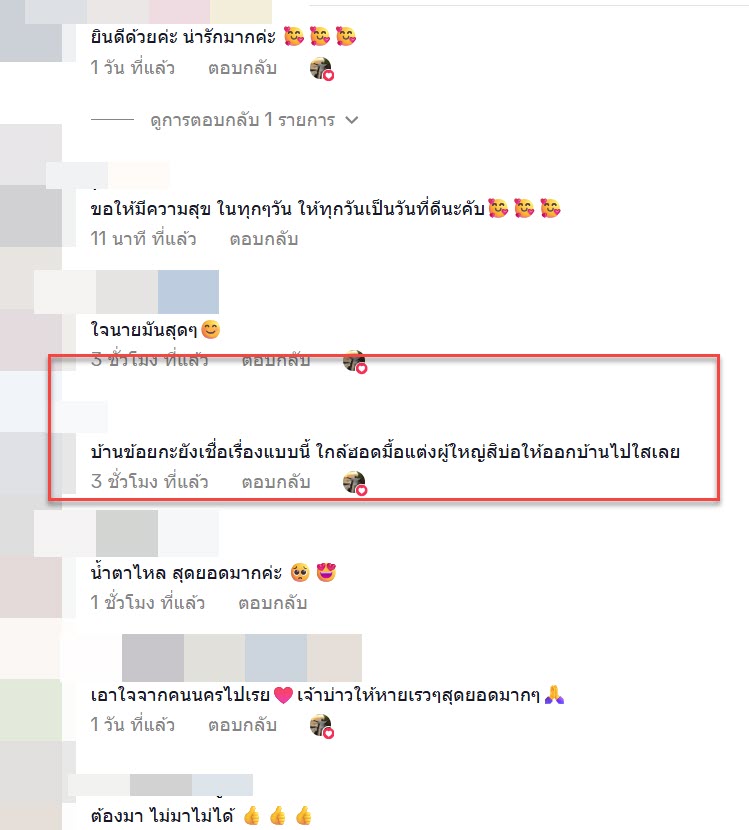This screenshot has width=749, height=830.
Task: Click chevron next to ดูการตอบกลับ 1 รายการ
Action: [351, 121]
